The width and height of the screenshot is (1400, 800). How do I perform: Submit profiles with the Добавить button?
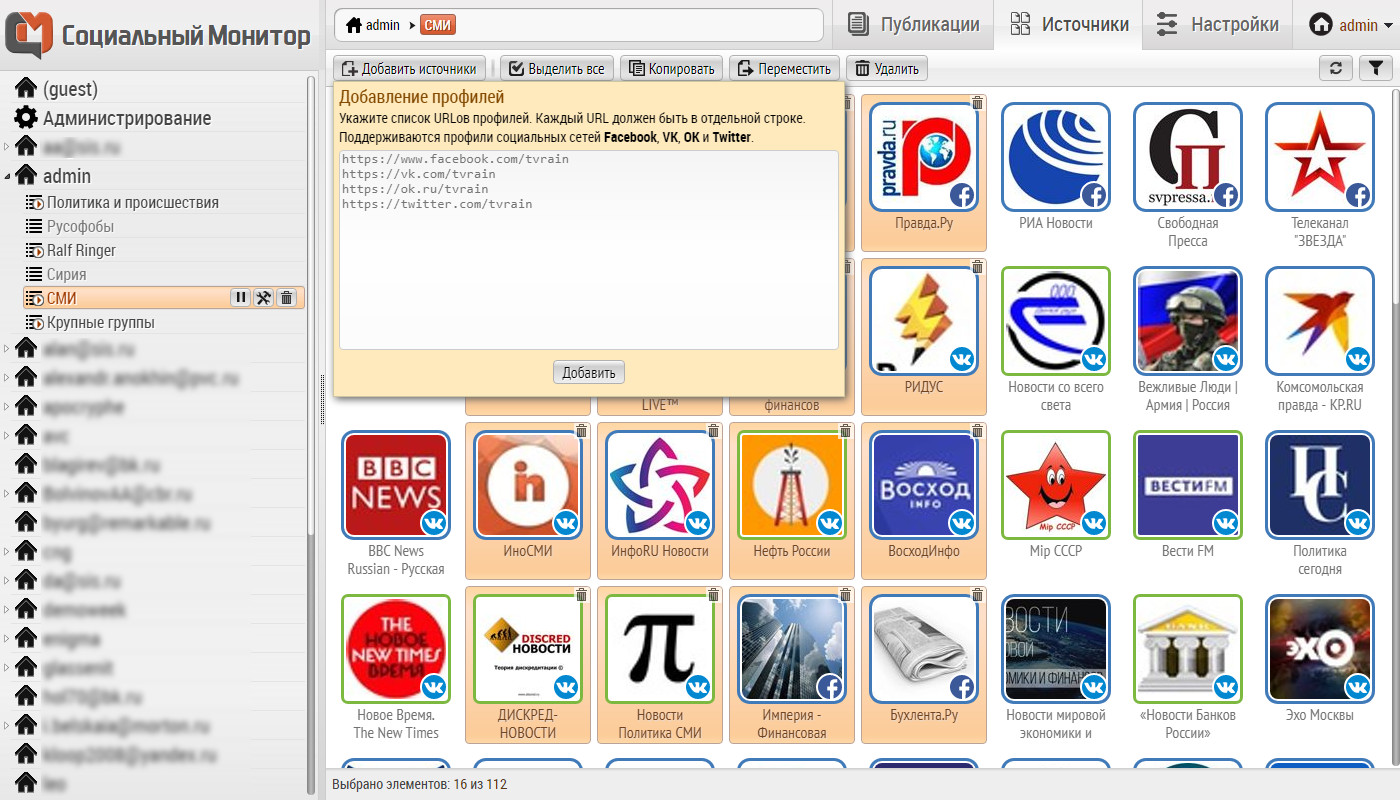[x=589, y=372]
